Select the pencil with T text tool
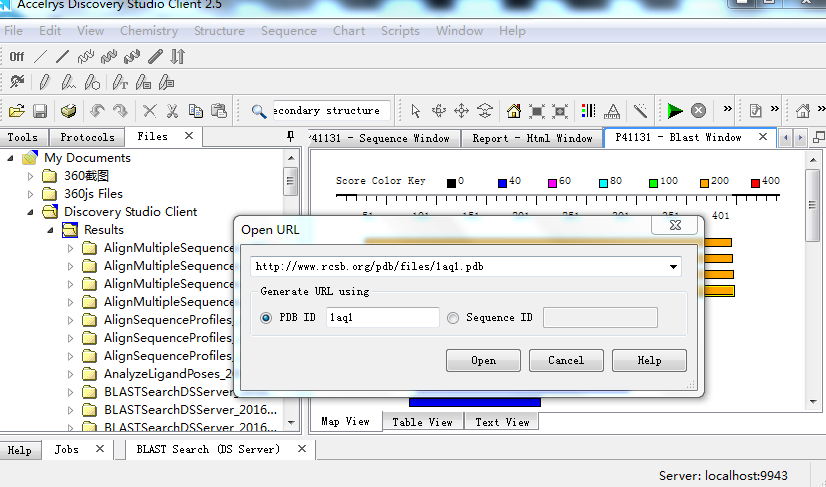826x487 pixels. click(x=120, y=82)
